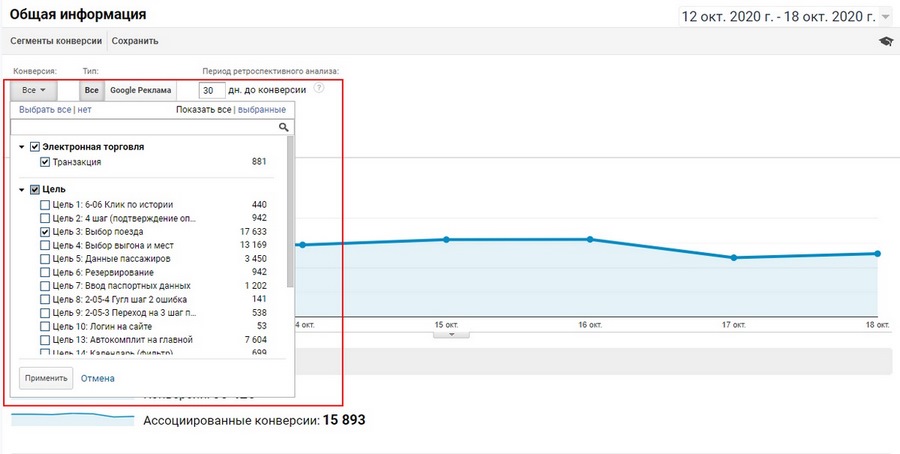Click the help question mark near lookback period

pyautogui.click(x=319, y=88)
